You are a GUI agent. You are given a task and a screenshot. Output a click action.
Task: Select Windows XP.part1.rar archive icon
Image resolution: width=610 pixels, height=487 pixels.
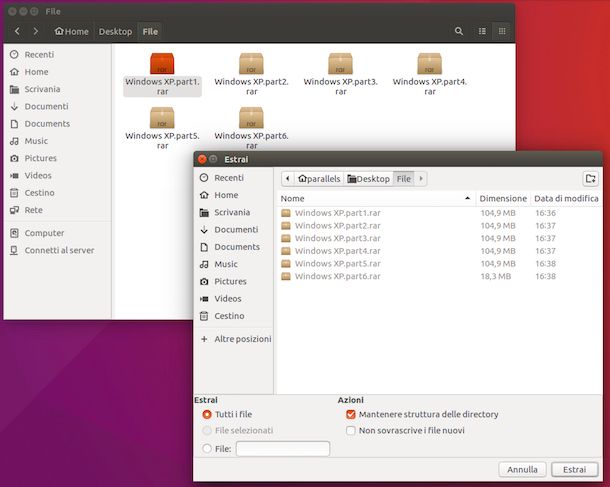coord(162,64)
